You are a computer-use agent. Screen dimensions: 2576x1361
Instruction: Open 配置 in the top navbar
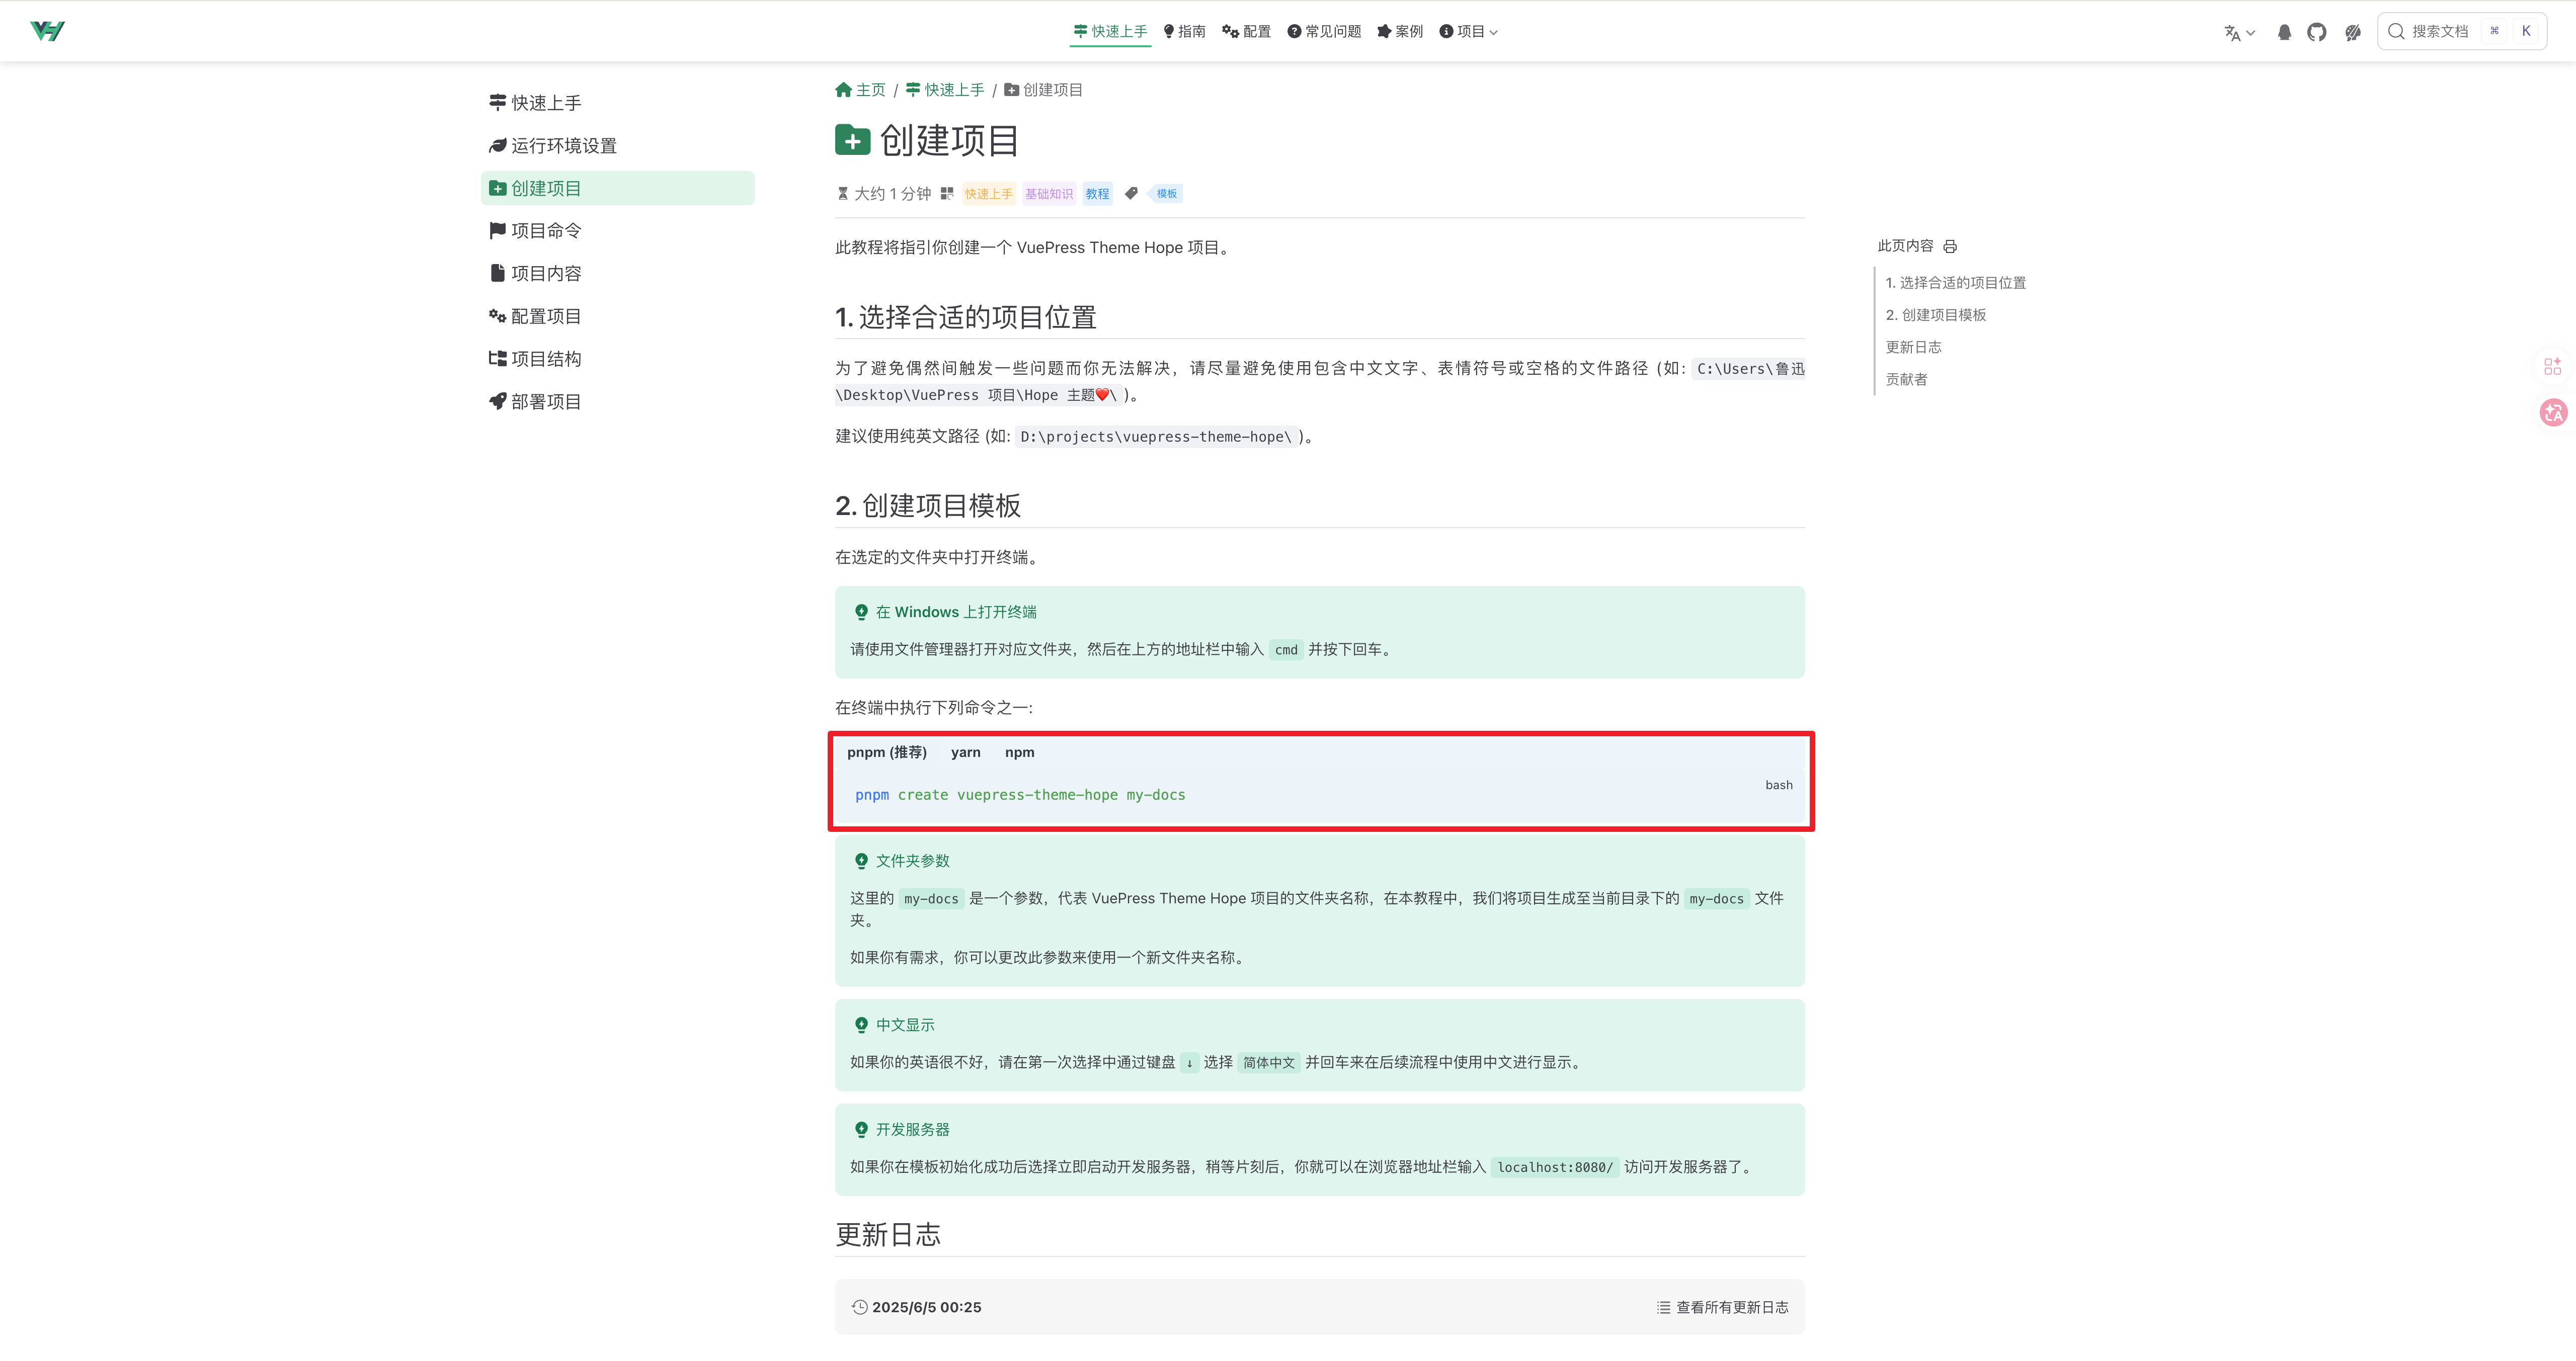pos(1246,32)
